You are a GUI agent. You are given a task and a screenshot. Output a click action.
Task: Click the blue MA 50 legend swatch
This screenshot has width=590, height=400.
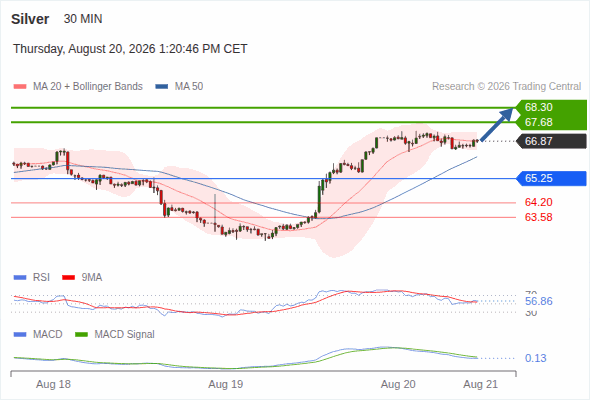[x=162, y=87]
